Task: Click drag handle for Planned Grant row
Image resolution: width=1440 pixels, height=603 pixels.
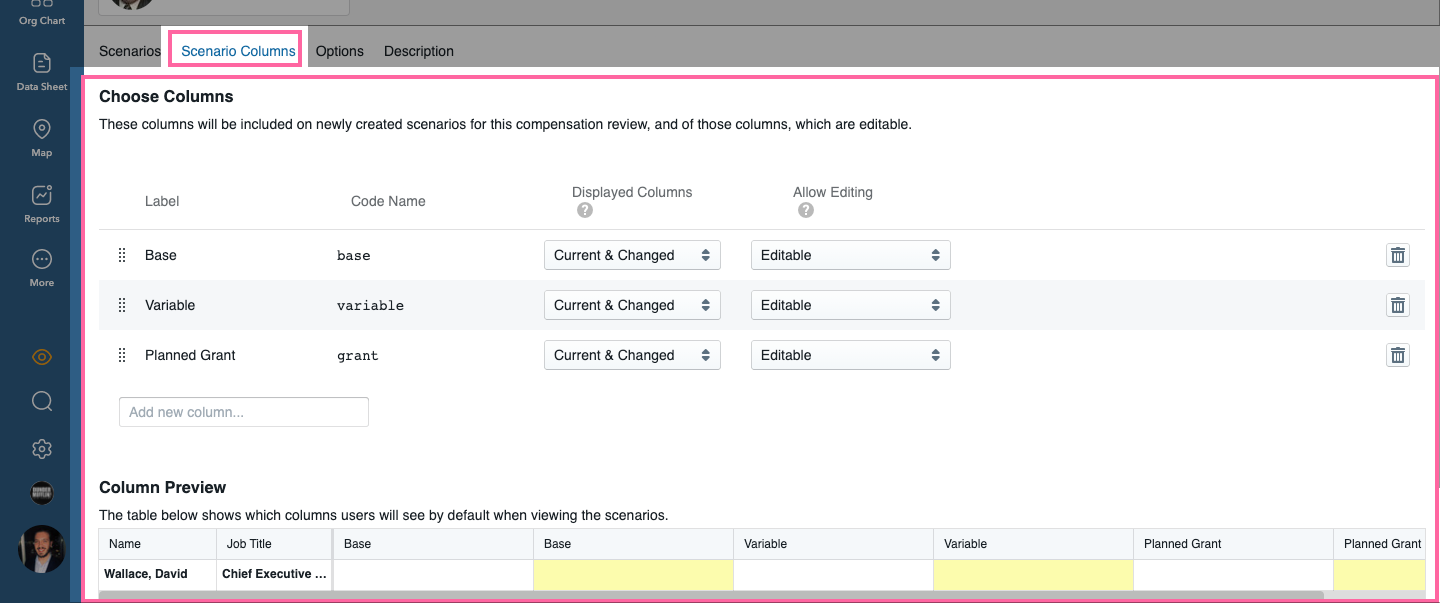Action: coord(122,355)
